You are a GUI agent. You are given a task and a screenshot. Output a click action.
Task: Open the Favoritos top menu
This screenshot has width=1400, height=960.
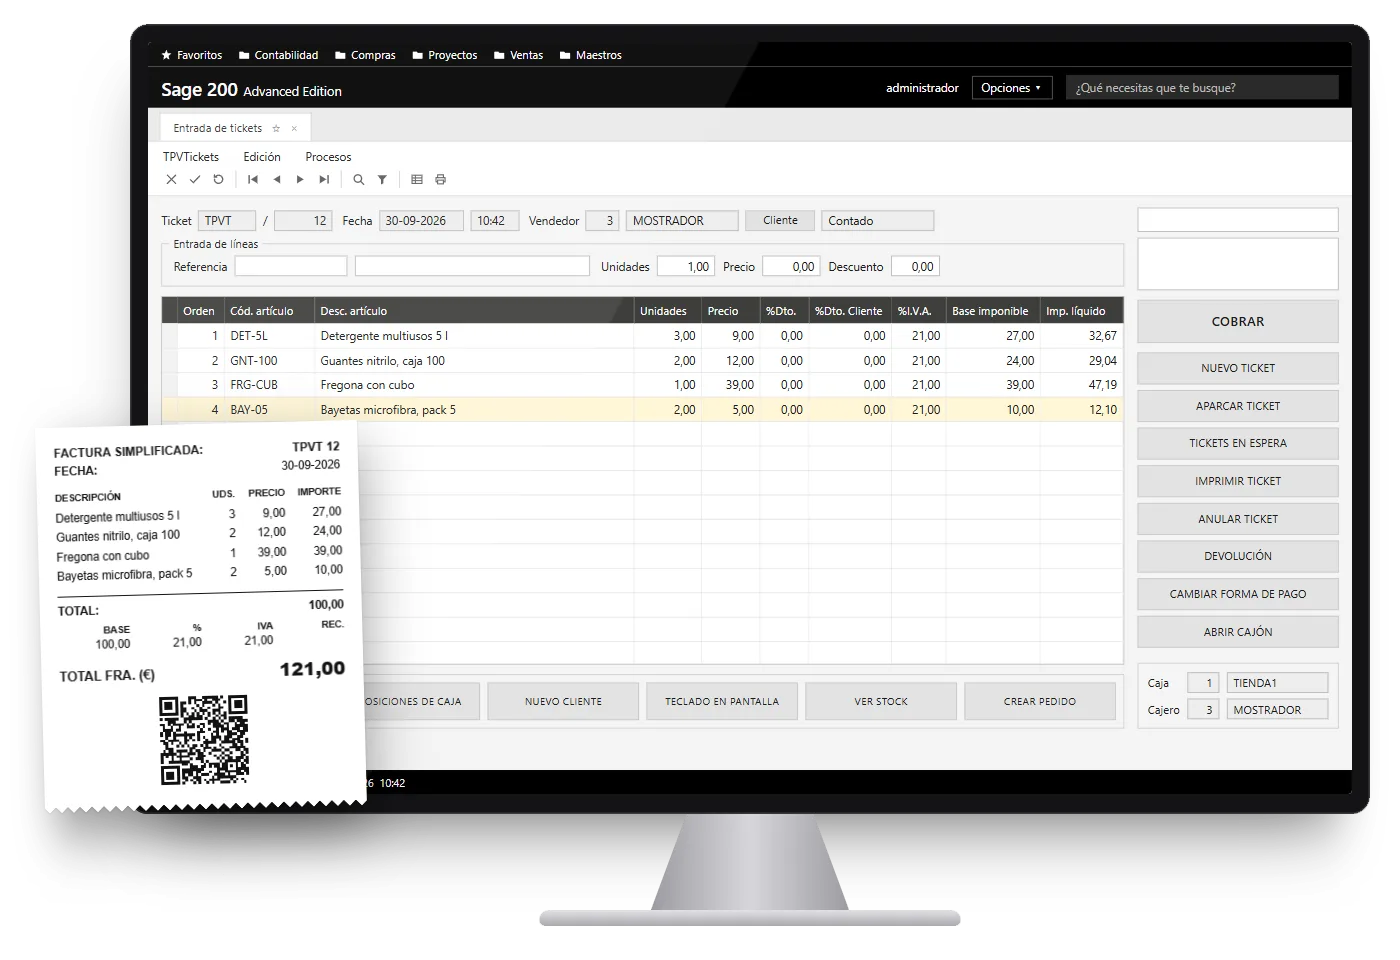pyautogui.click(x=192, y=55)
